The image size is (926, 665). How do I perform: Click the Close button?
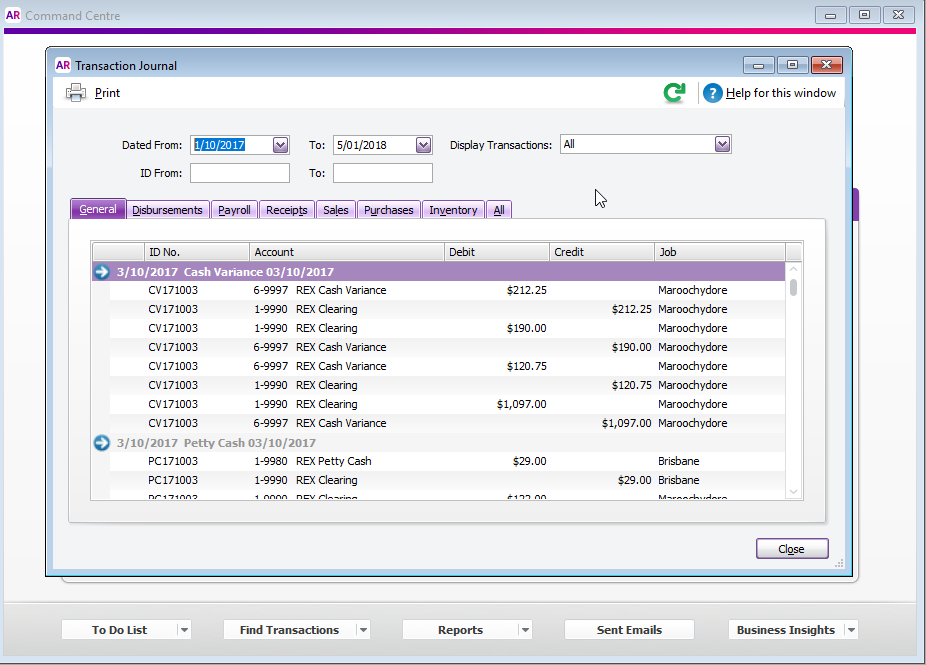pyautogui.click(x=792, y=549)
